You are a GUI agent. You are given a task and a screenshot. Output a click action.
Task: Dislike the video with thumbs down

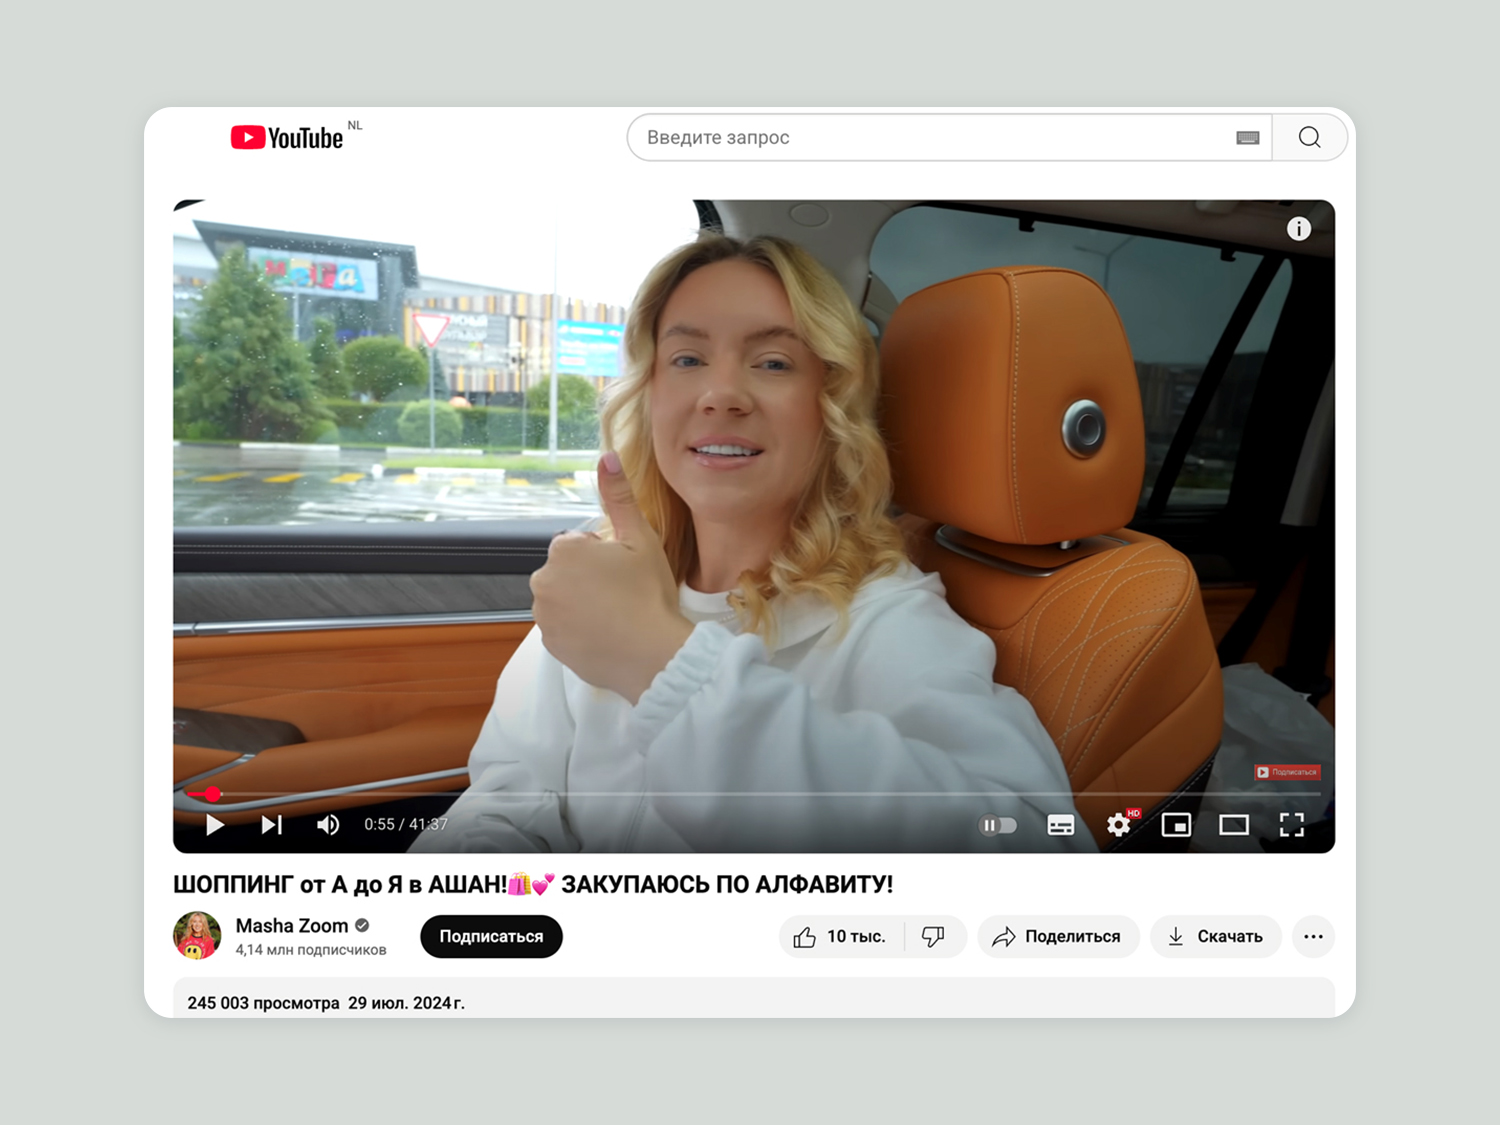click(x=933, y=937)
